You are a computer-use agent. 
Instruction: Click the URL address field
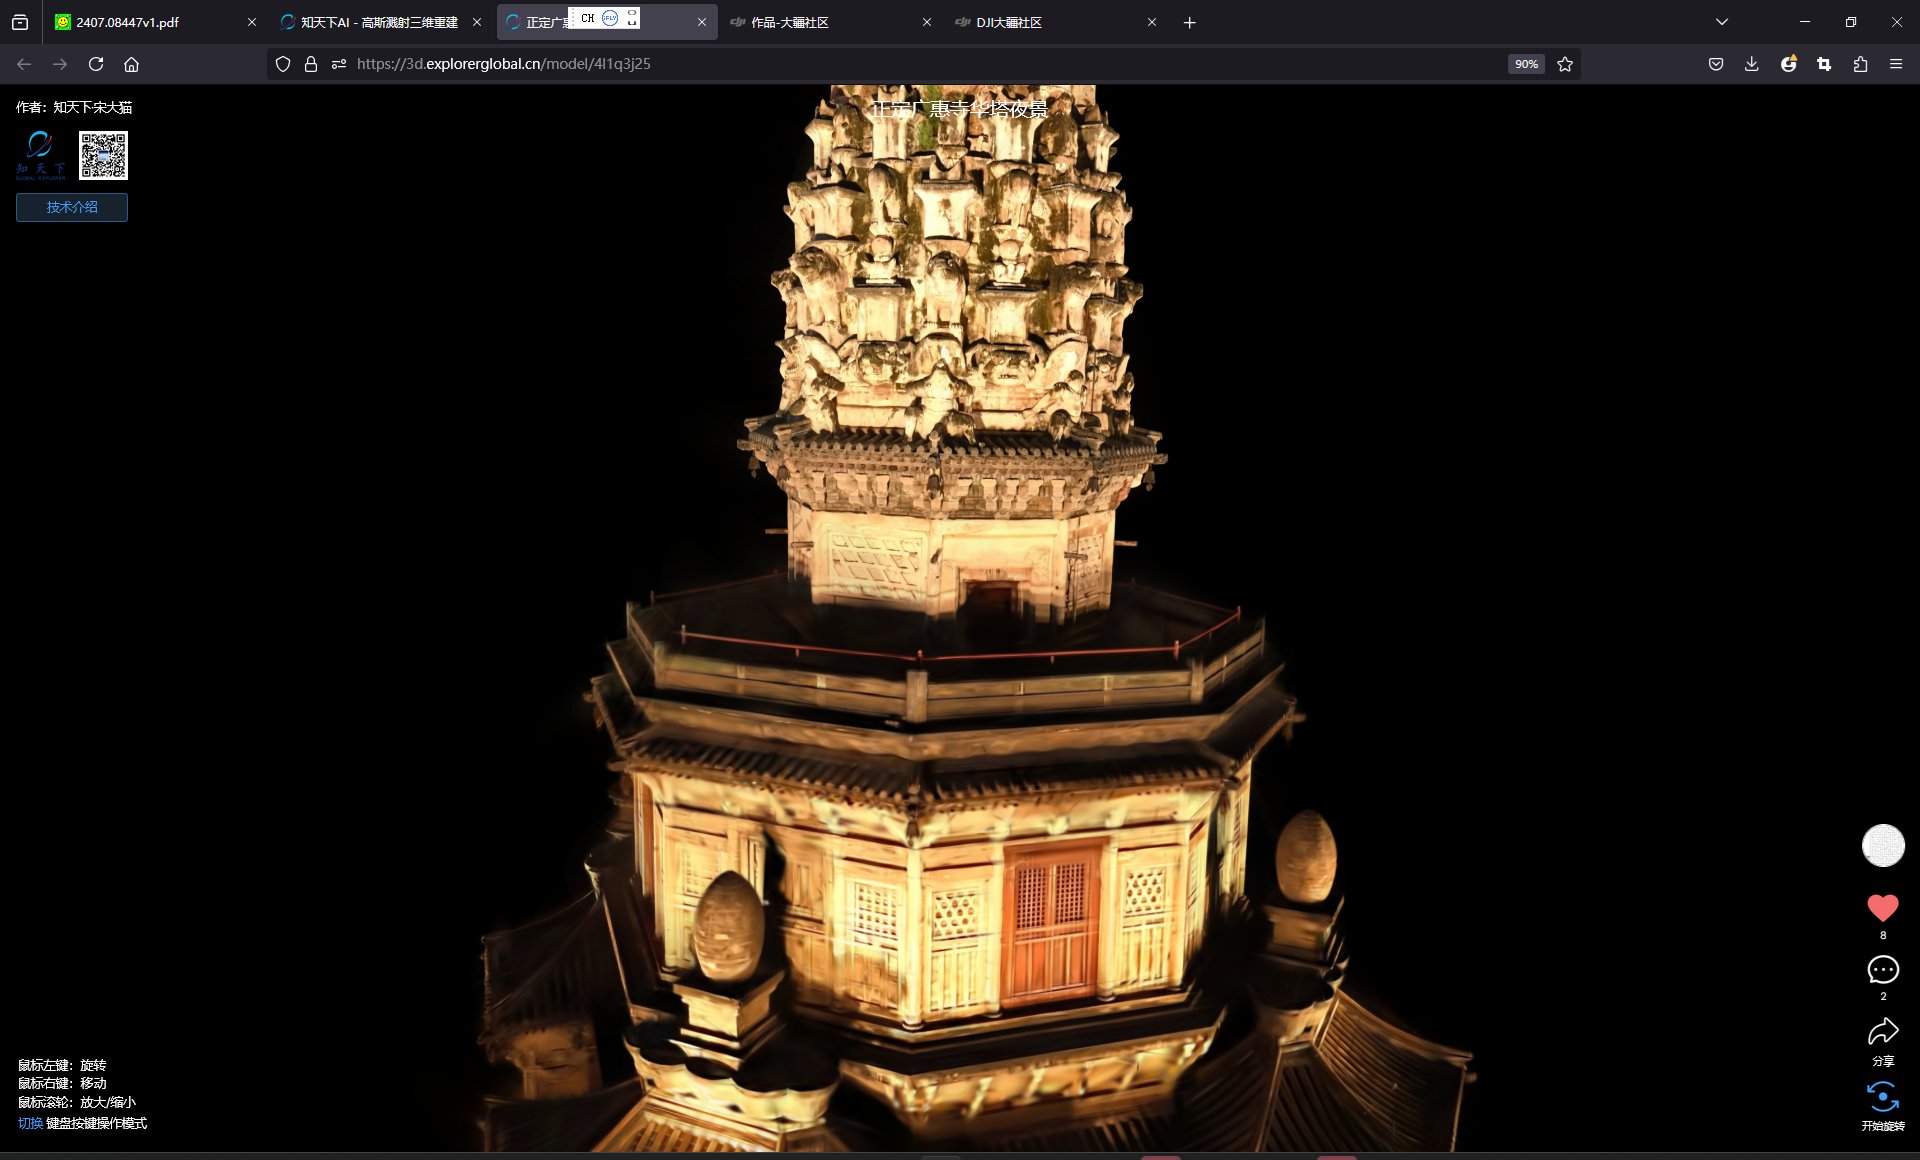click(x=925, y=64)
